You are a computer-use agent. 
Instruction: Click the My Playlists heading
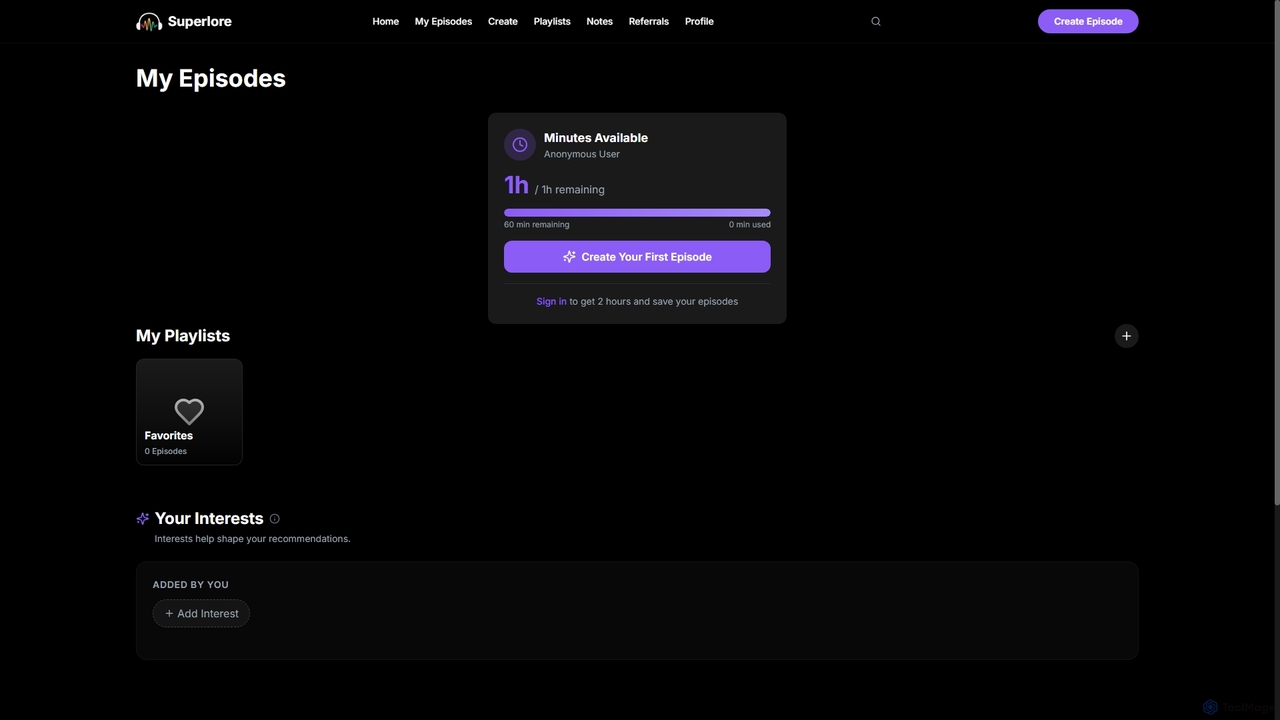pos(183,336)
